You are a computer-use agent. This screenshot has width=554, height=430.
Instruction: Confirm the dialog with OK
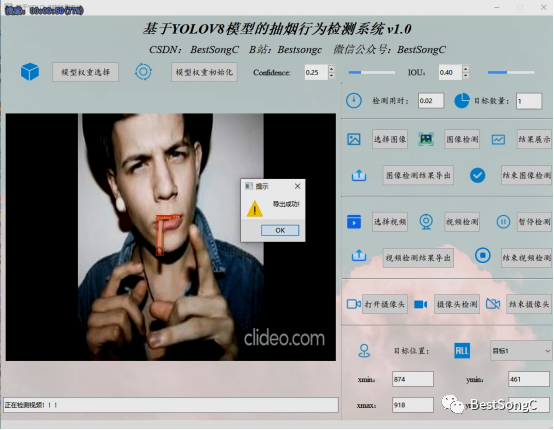(280, 230)
